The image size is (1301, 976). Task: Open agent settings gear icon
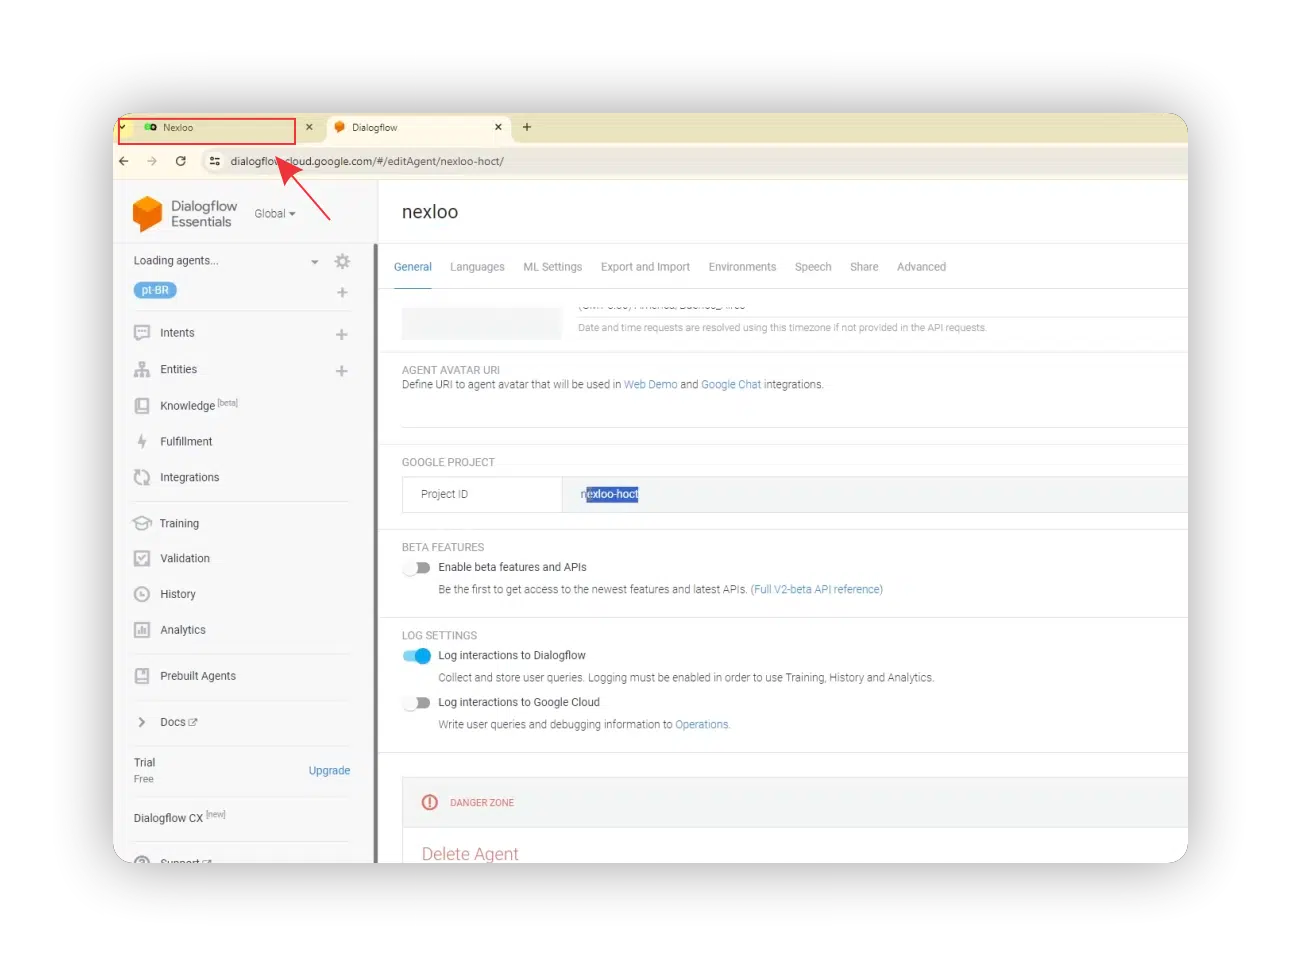tap(342, 261)
